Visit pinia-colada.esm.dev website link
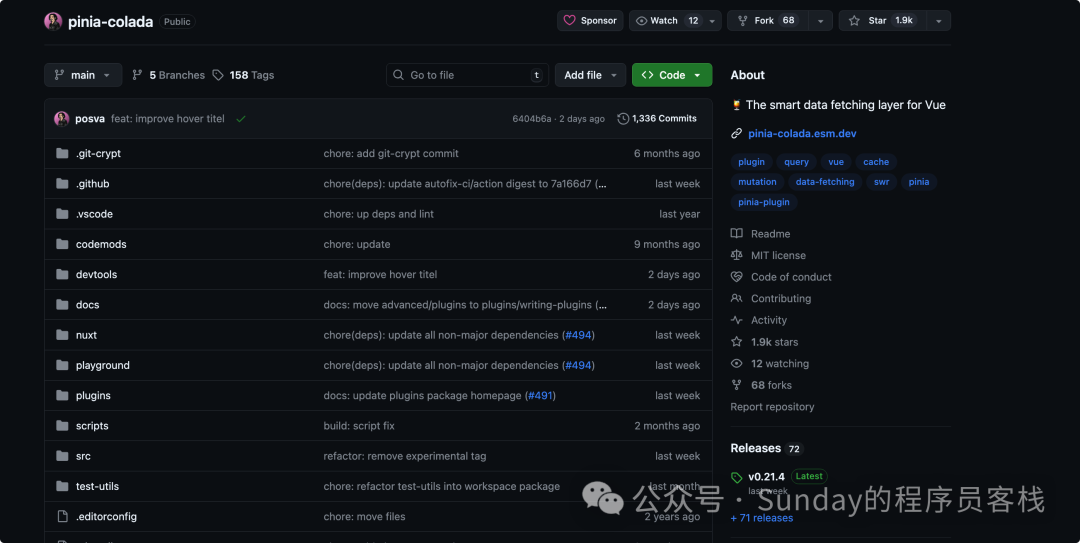The image size is (1080, 543). pos(802,134)
